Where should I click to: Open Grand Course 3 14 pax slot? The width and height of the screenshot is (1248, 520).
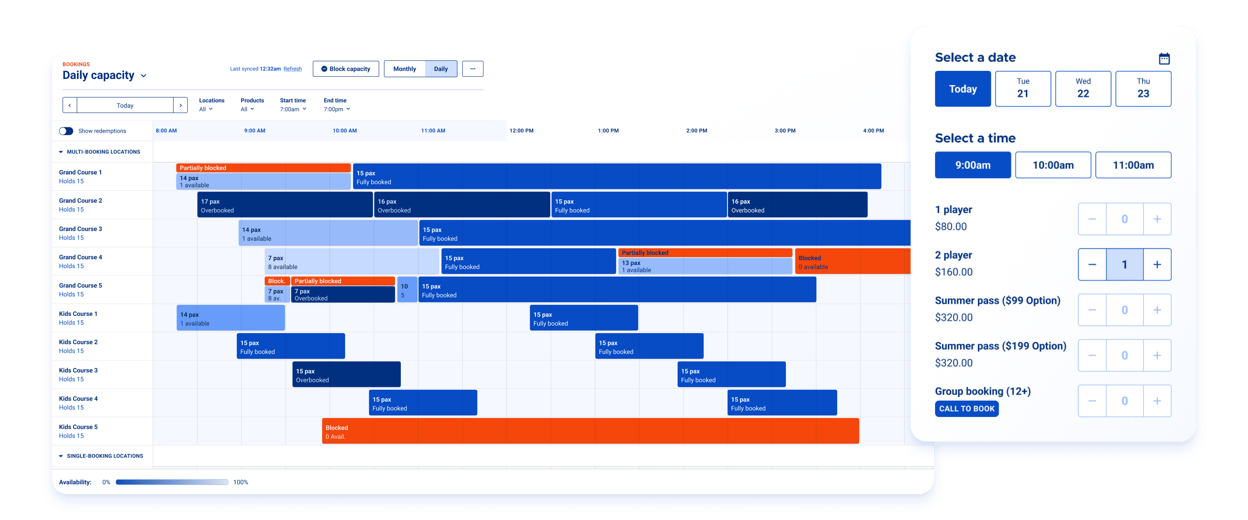[328, 233]
